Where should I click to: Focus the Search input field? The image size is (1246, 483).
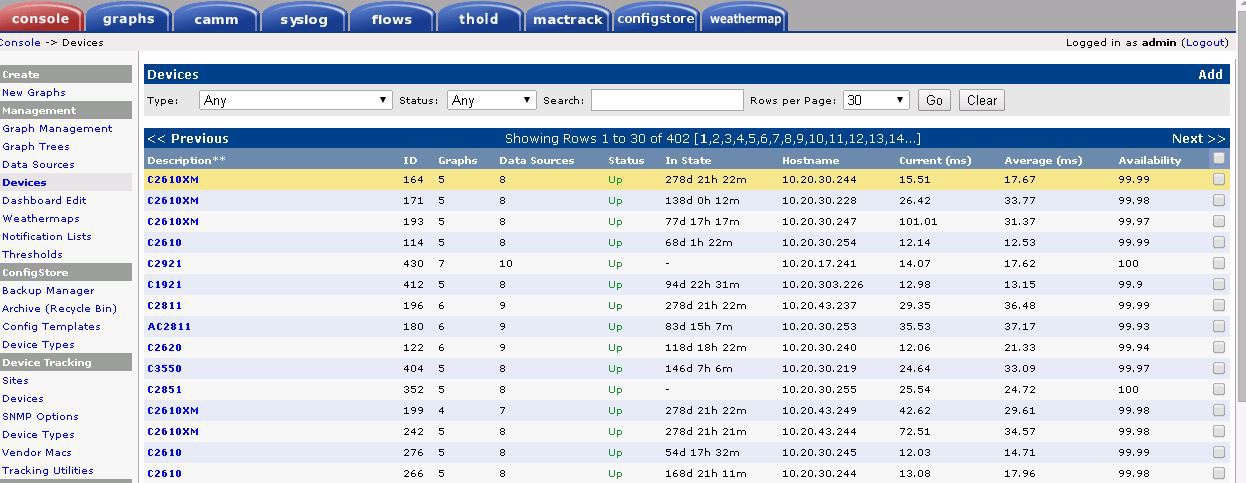pyautogui.click(x=667, y=100)
